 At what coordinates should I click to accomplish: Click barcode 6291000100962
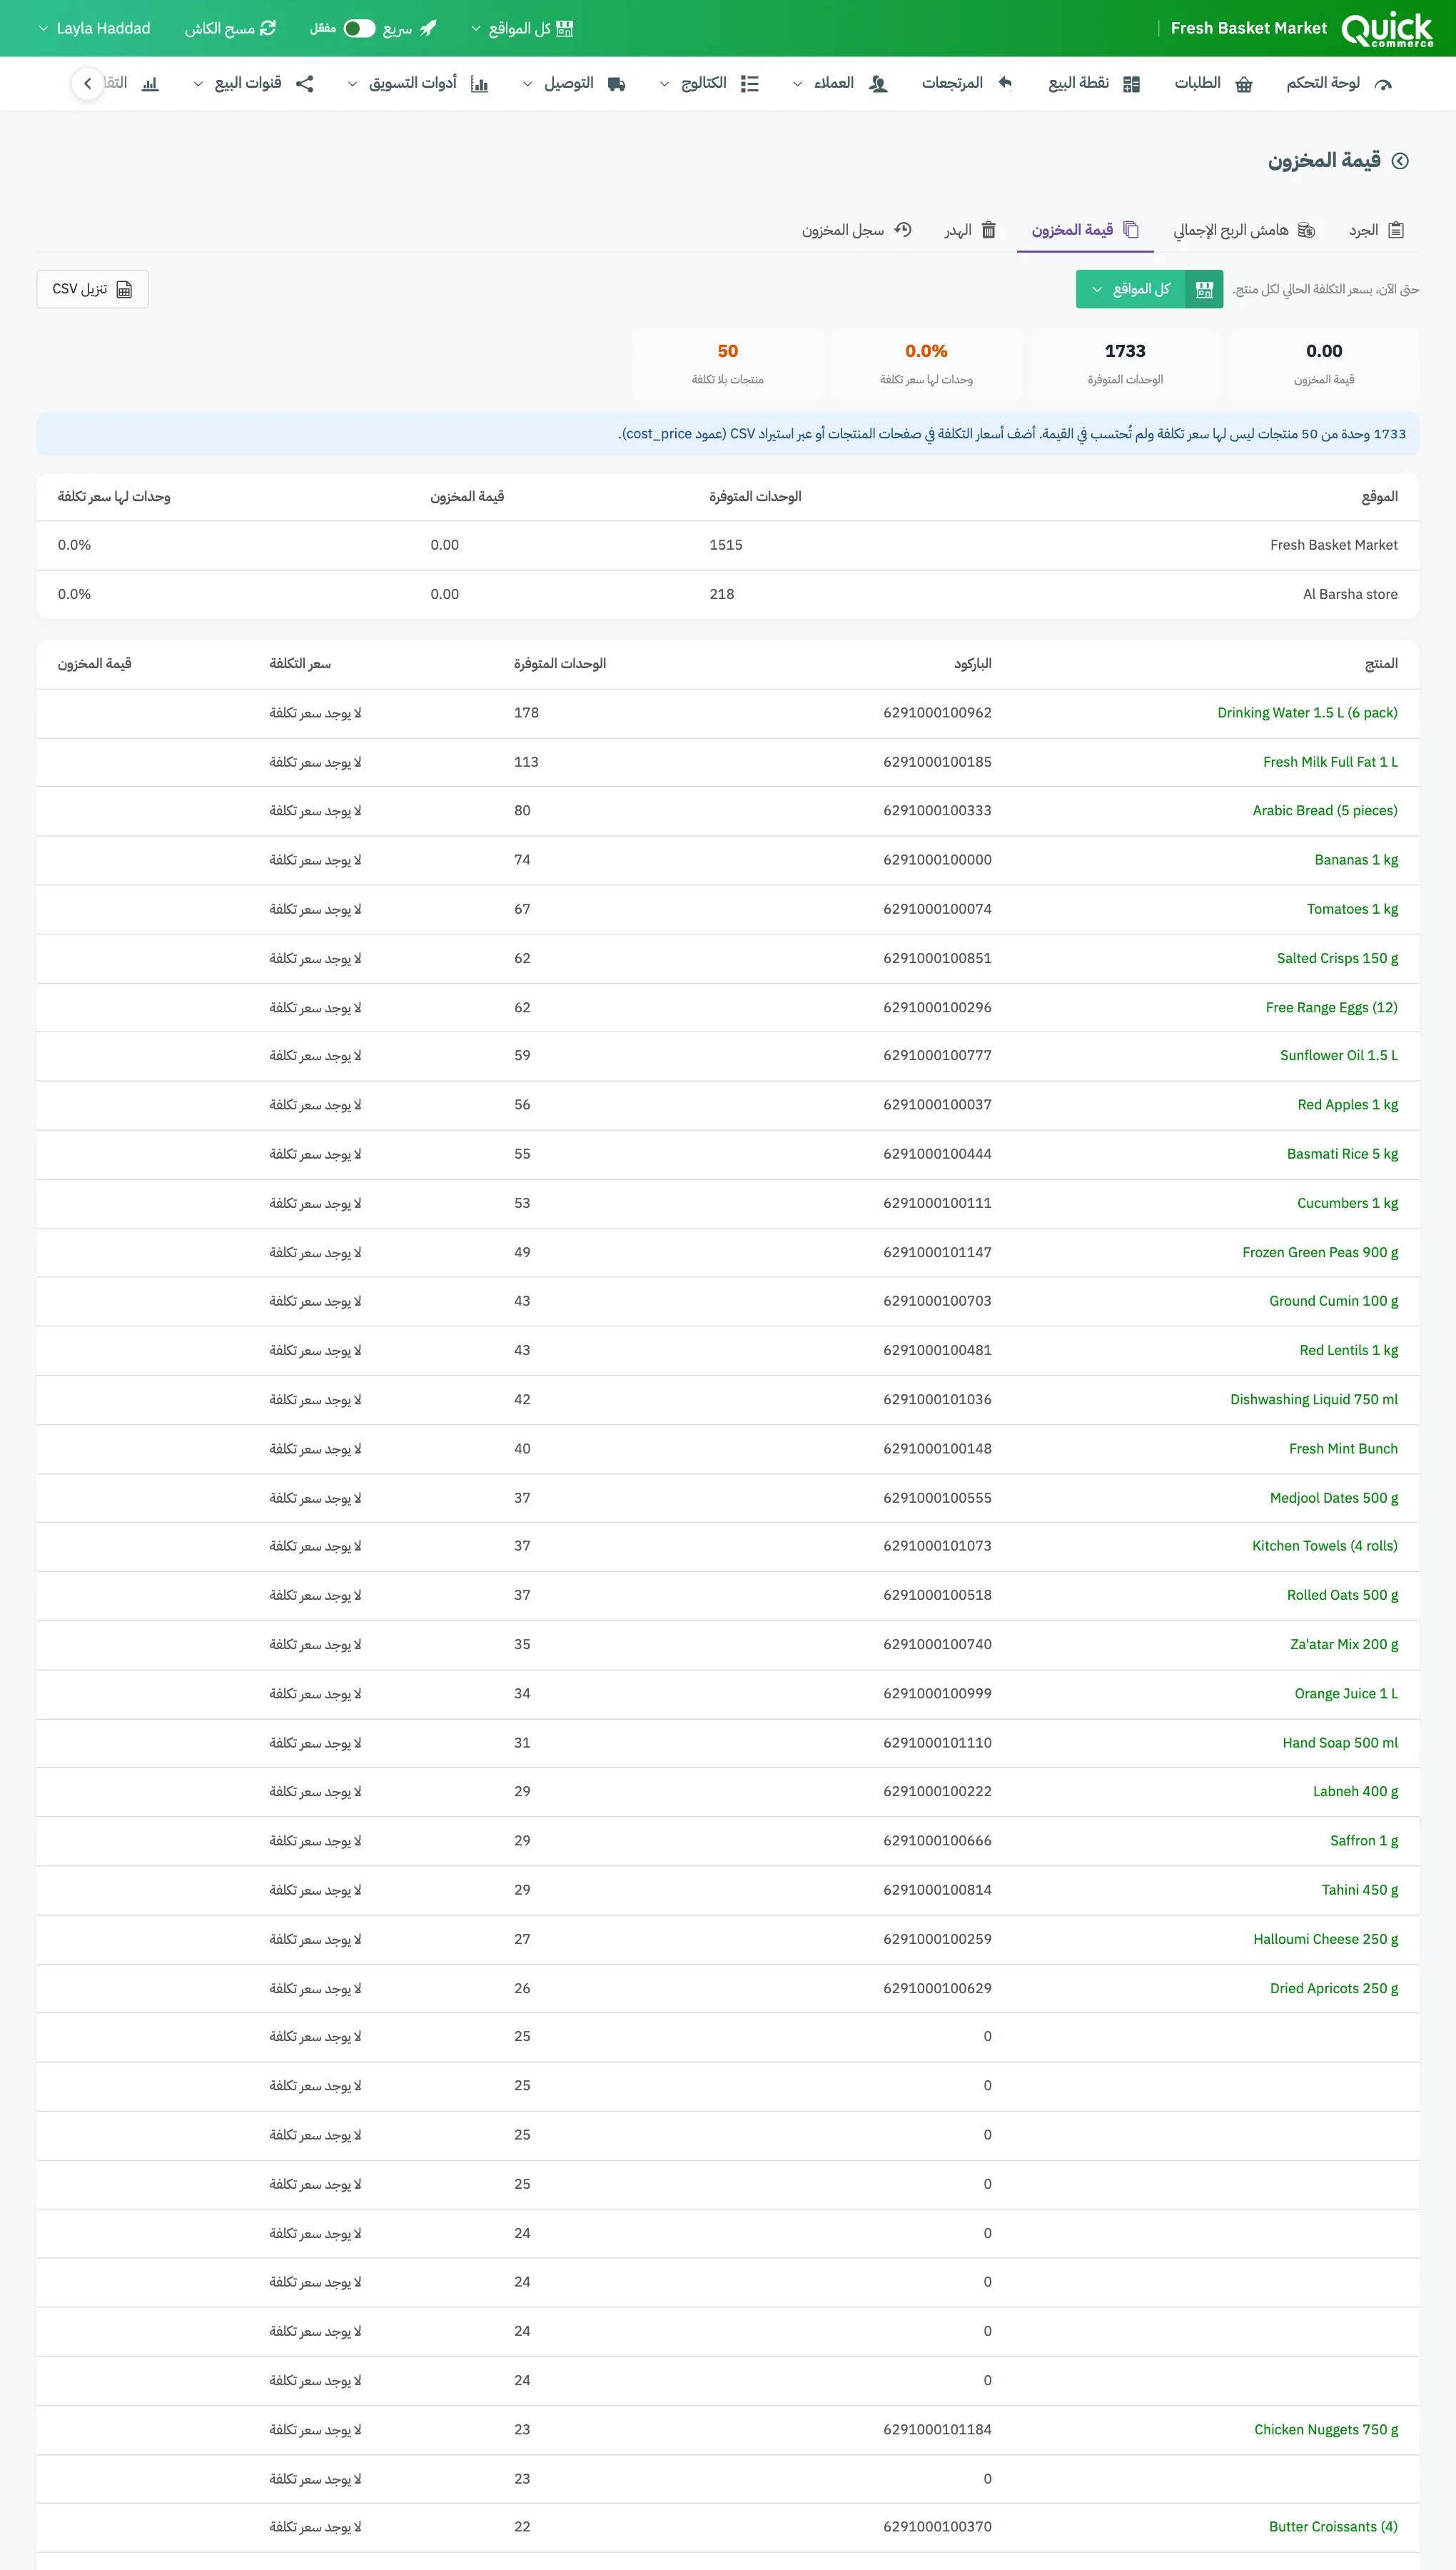pos(937,713)
